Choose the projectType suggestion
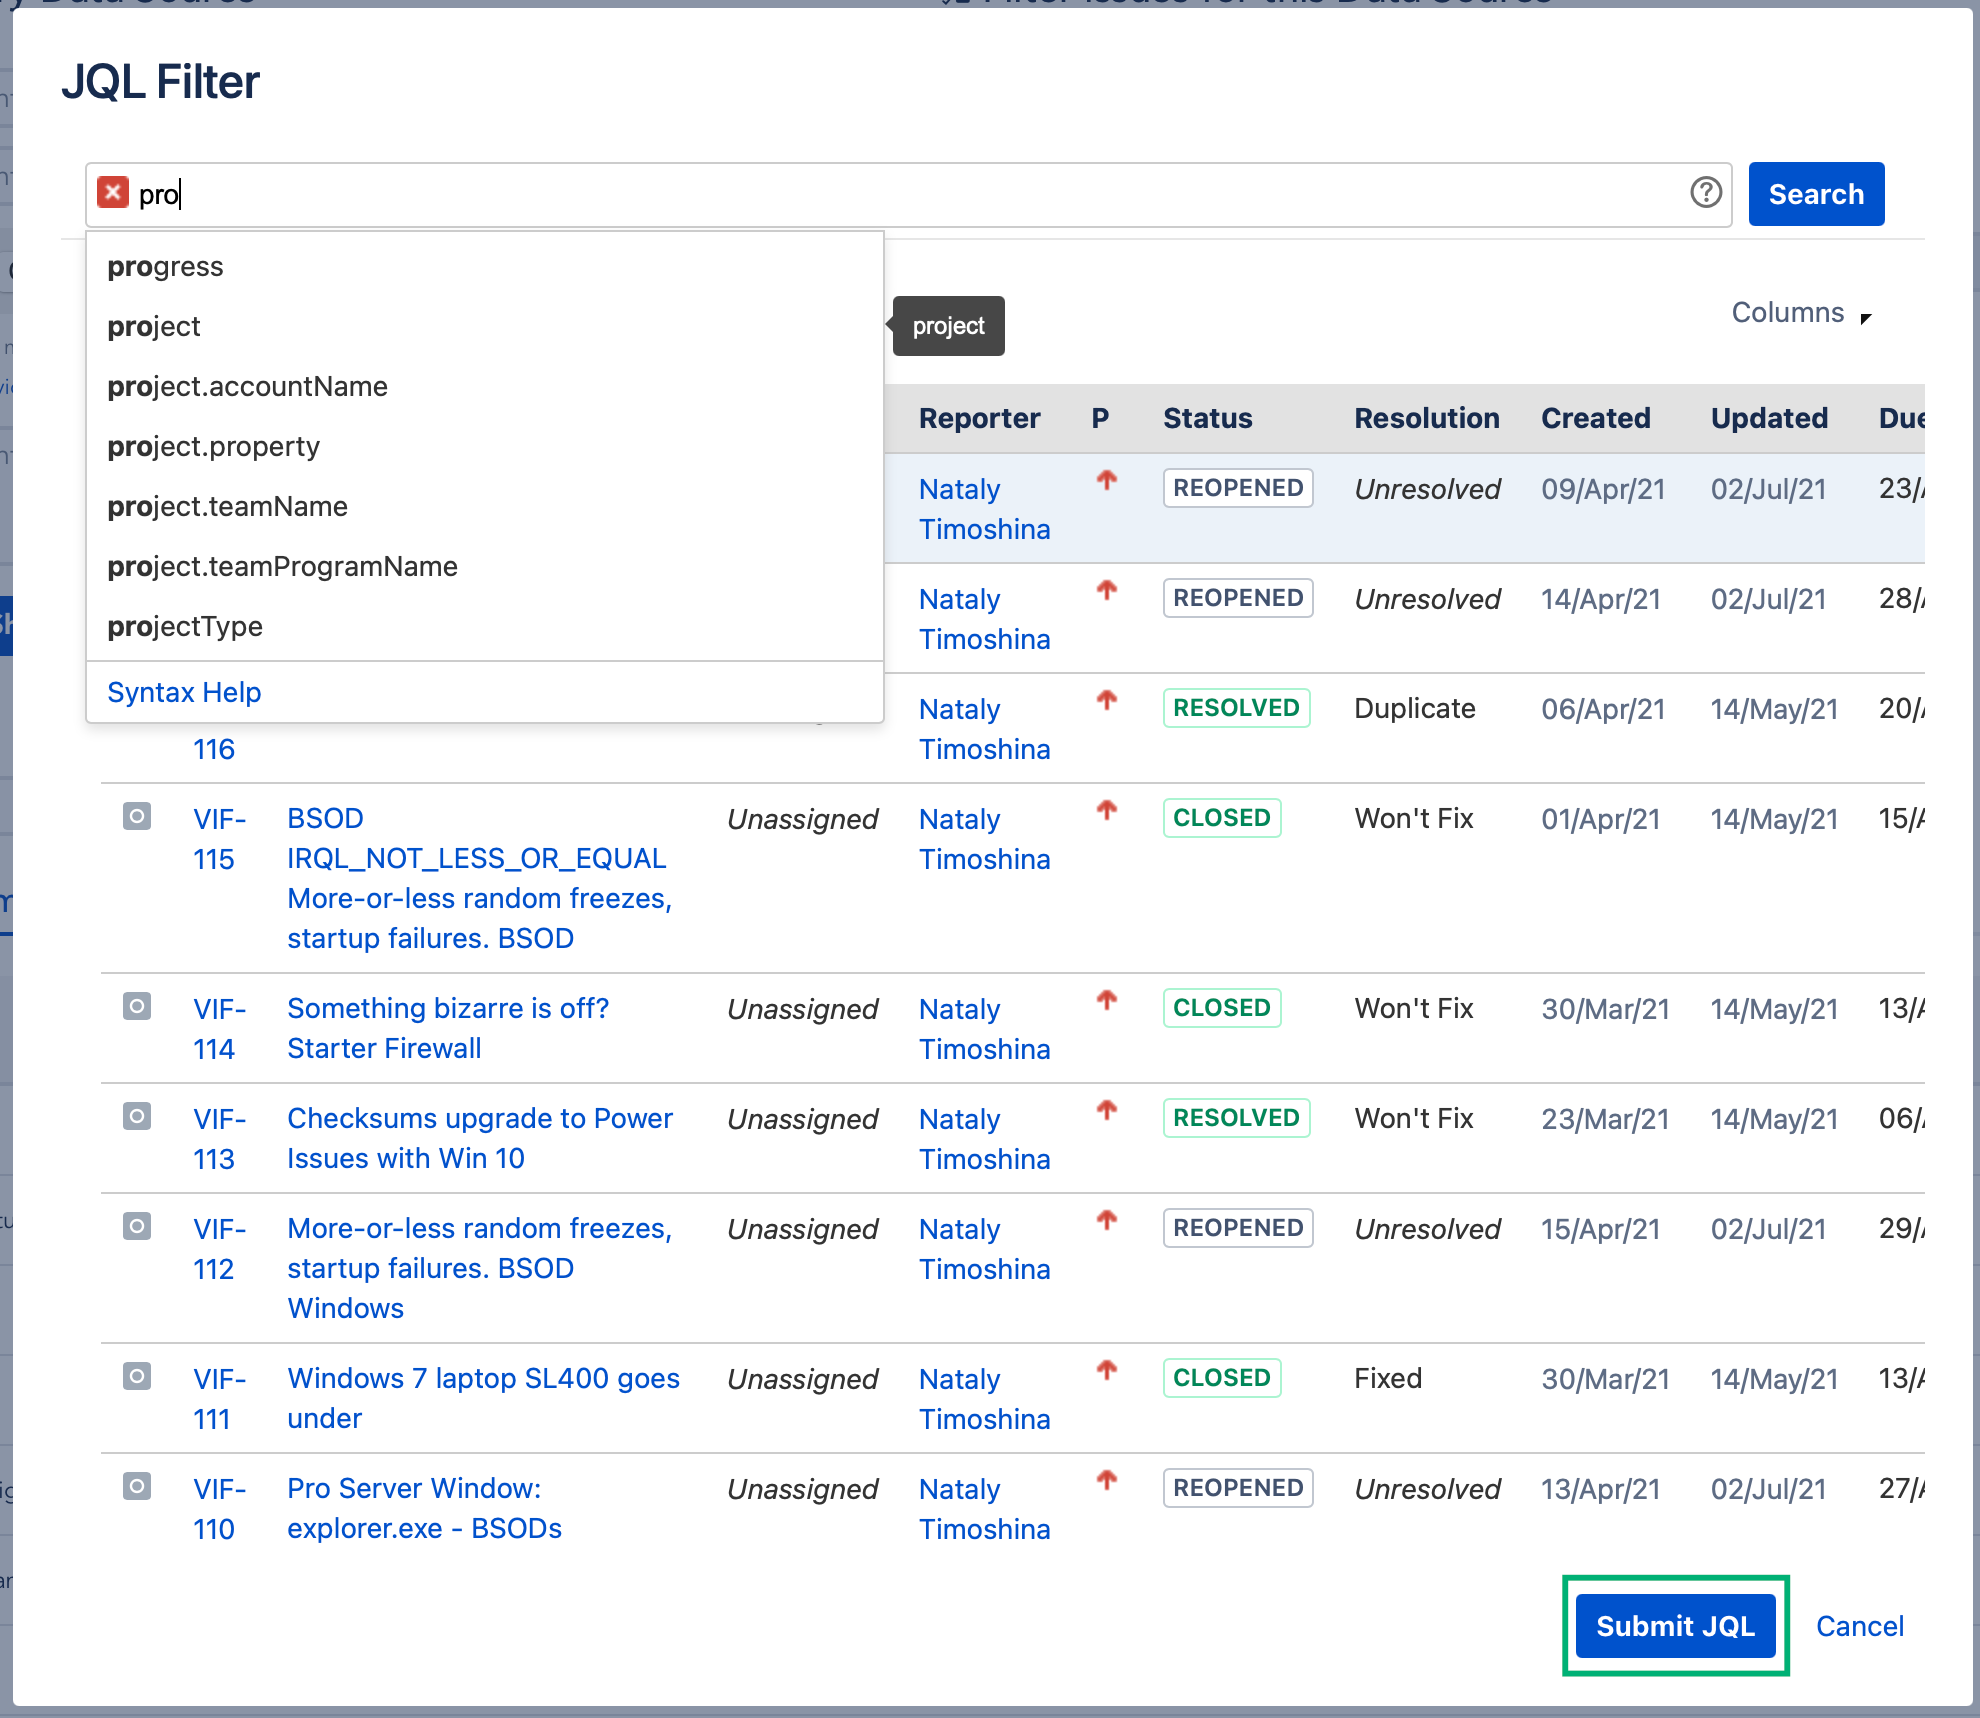1980x1718 pixels. [185, 626]
